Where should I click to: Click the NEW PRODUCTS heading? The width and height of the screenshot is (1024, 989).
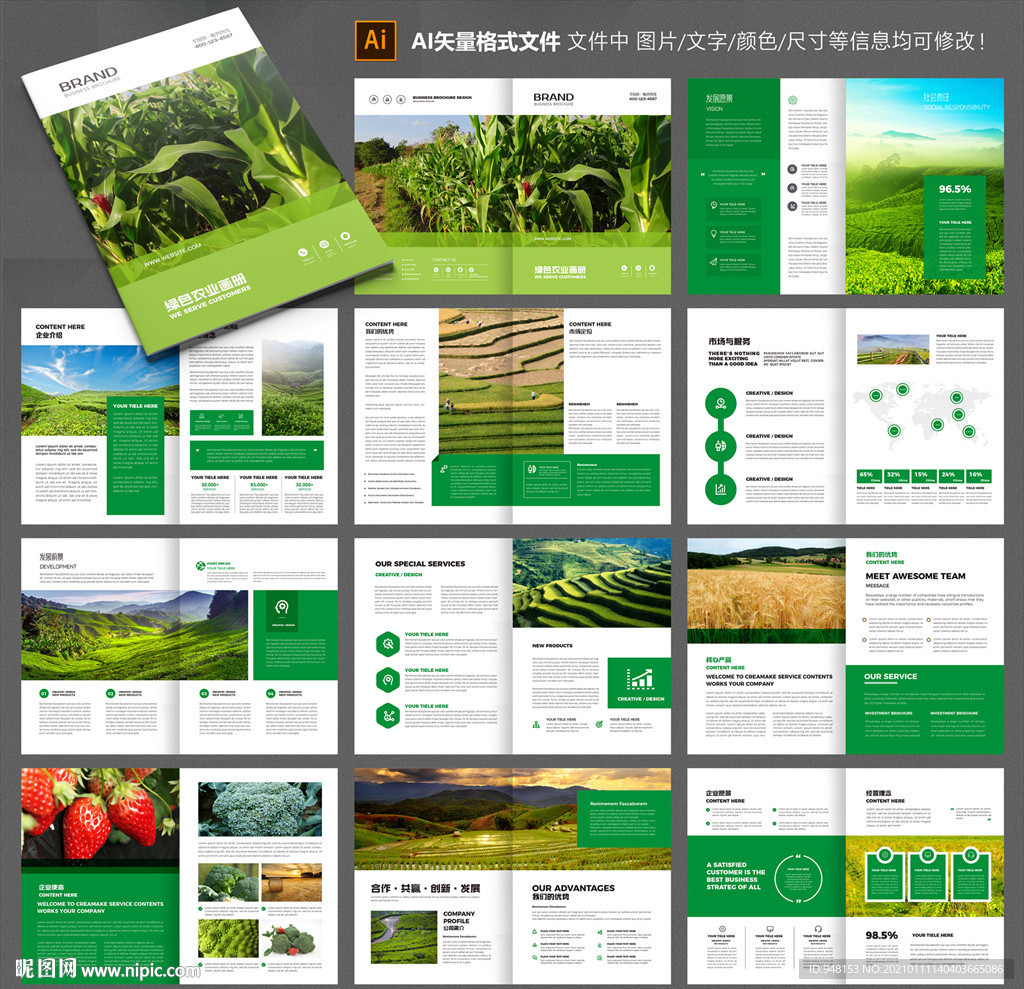pos(552,645)
